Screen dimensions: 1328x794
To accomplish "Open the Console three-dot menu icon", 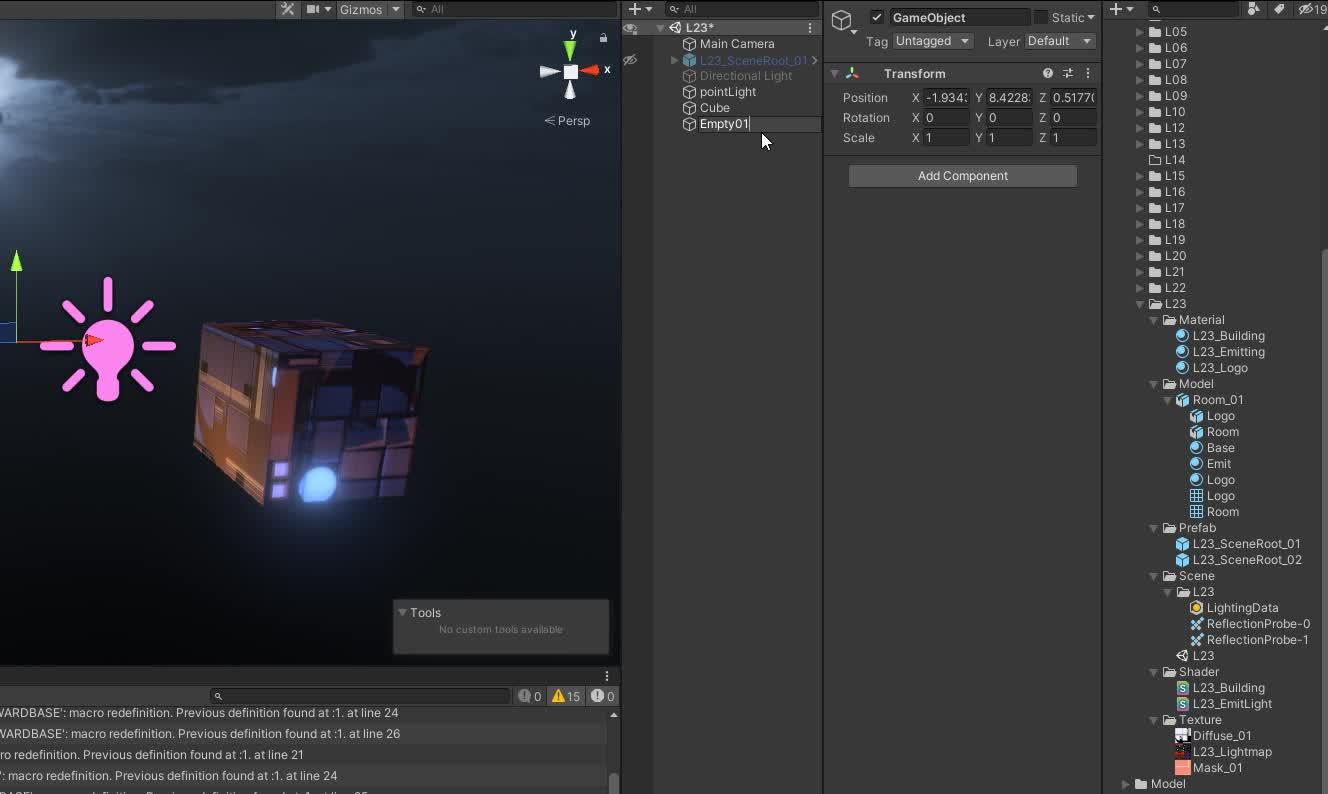I will [607, 675].
